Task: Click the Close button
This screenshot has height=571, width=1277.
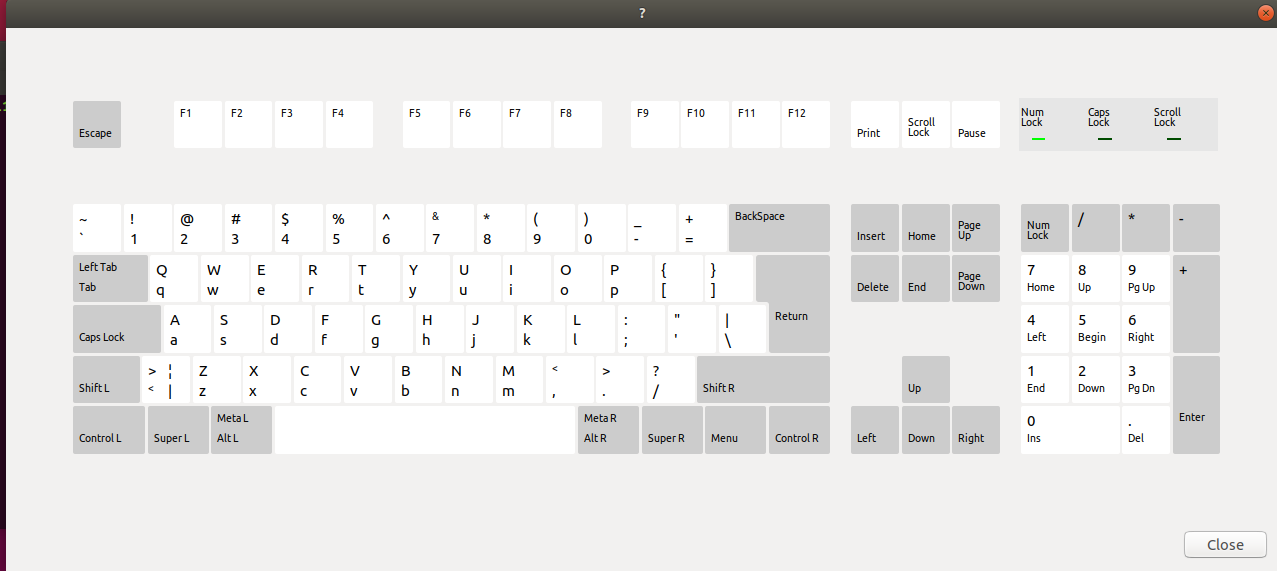Action: point(1225,545)
